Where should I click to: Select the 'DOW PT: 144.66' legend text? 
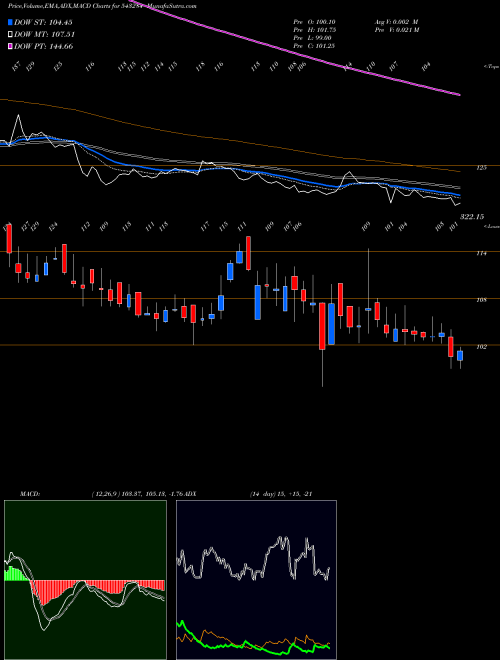43,46
